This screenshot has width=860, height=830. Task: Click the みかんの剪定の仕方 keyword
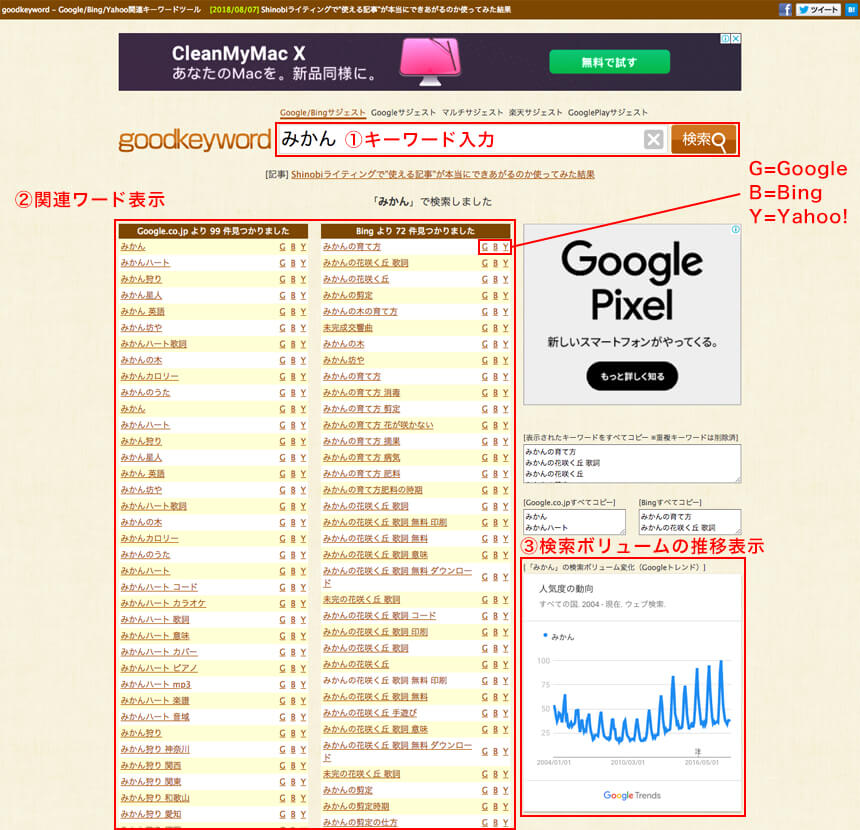360,822
